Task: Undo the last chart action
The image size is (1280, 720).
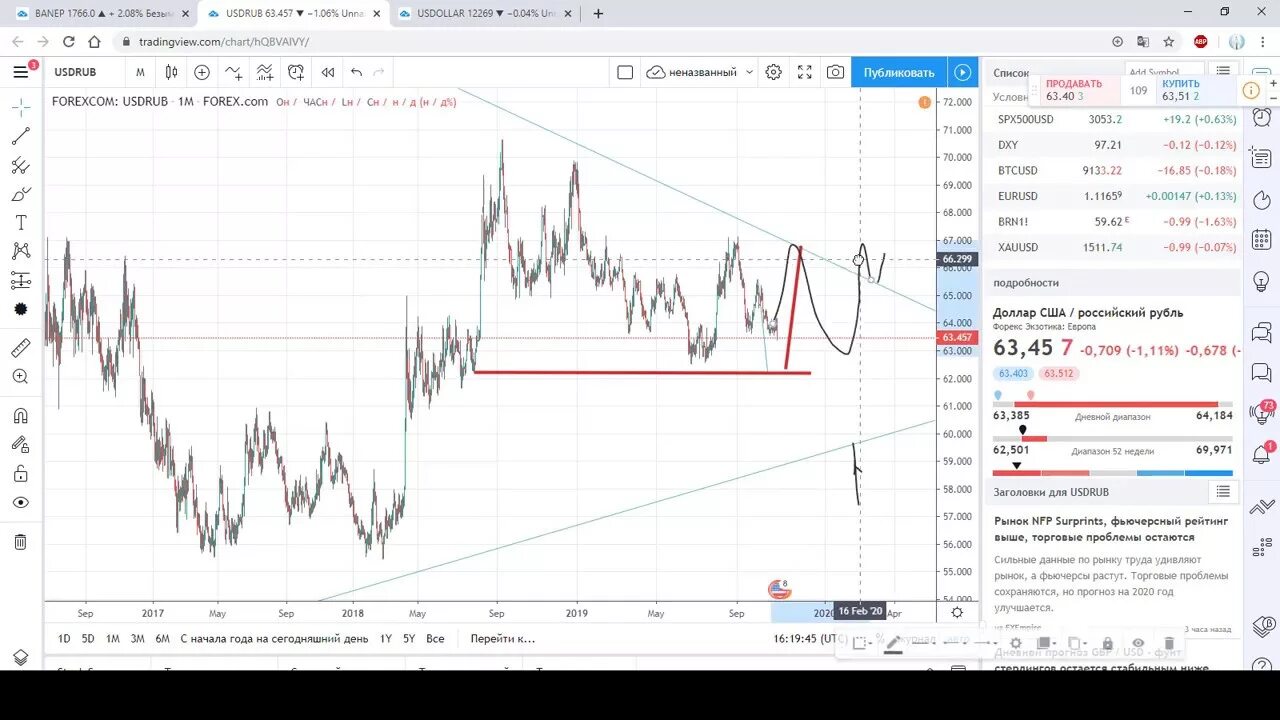Action: click(x=356, y=72)
